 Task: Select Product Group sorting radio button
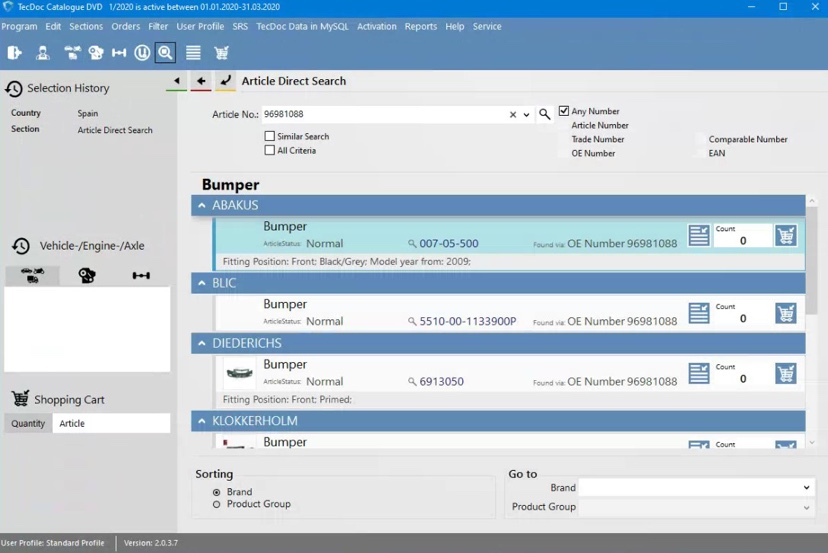click(x=217, y=504)
